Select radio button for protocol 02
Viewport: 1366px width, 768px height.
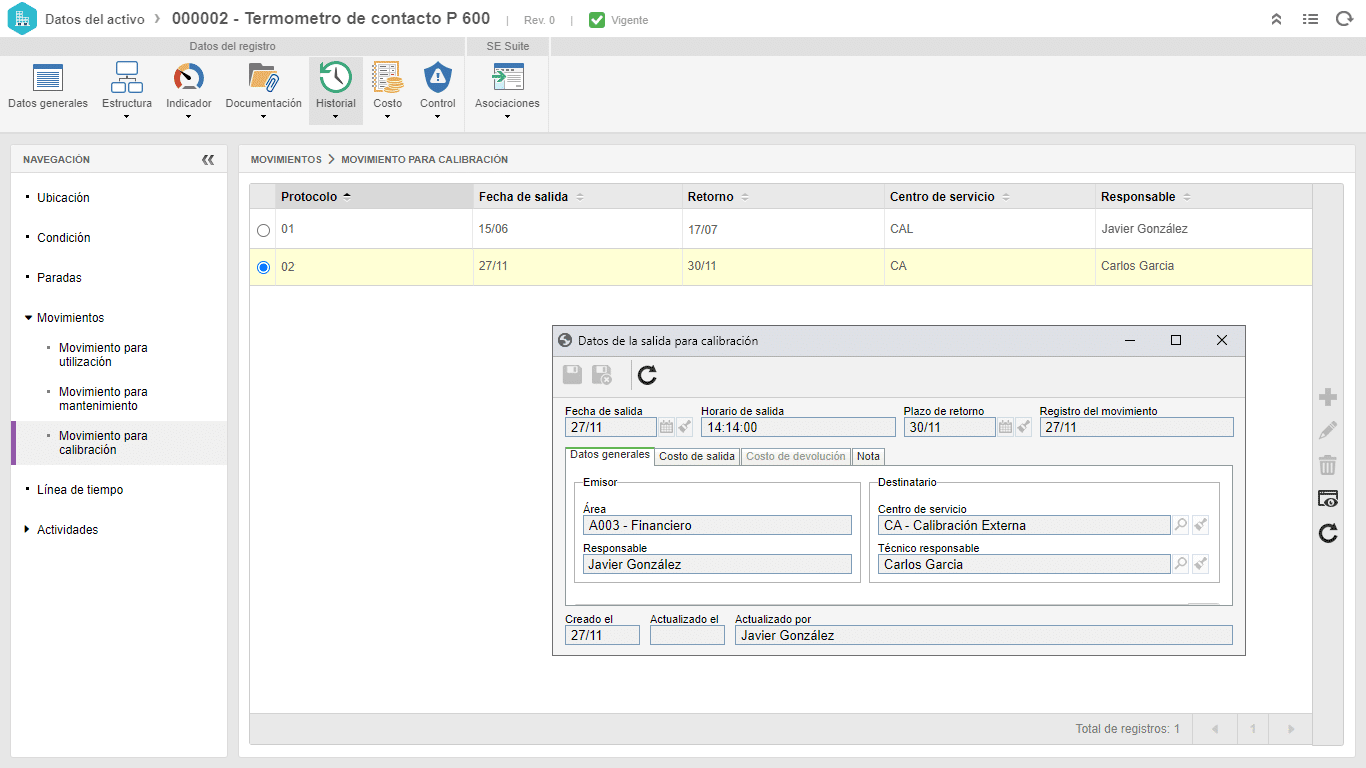point(263,268)
